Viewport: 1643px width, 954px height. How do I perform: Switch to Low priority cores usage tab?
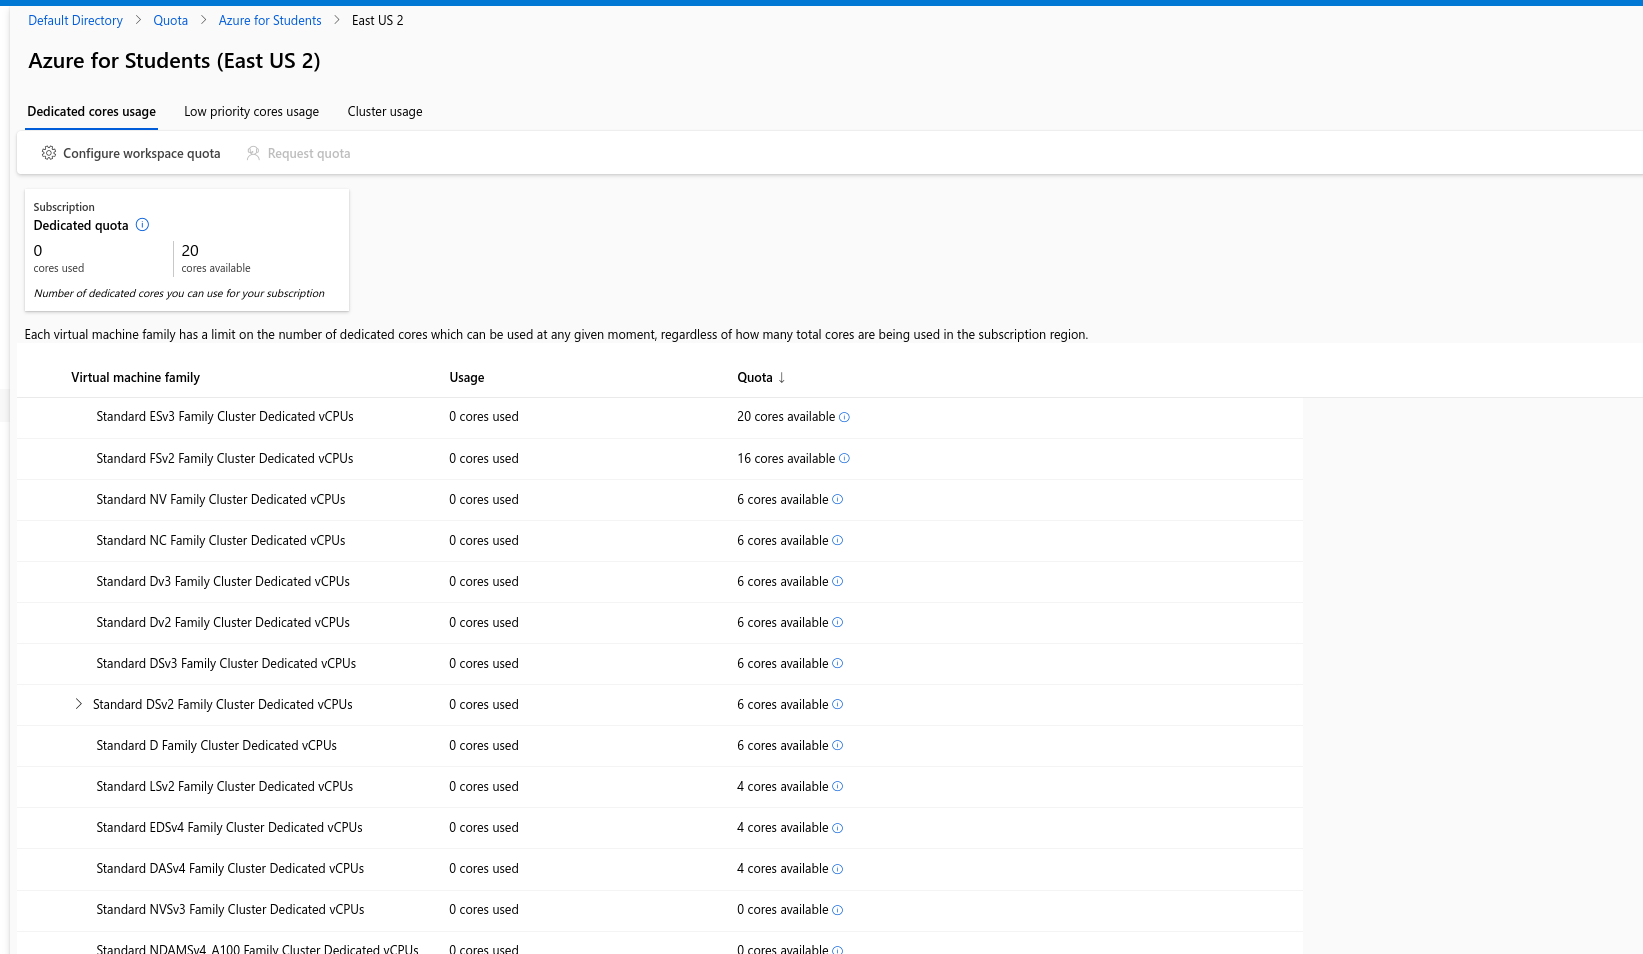[x=252, y=111]
